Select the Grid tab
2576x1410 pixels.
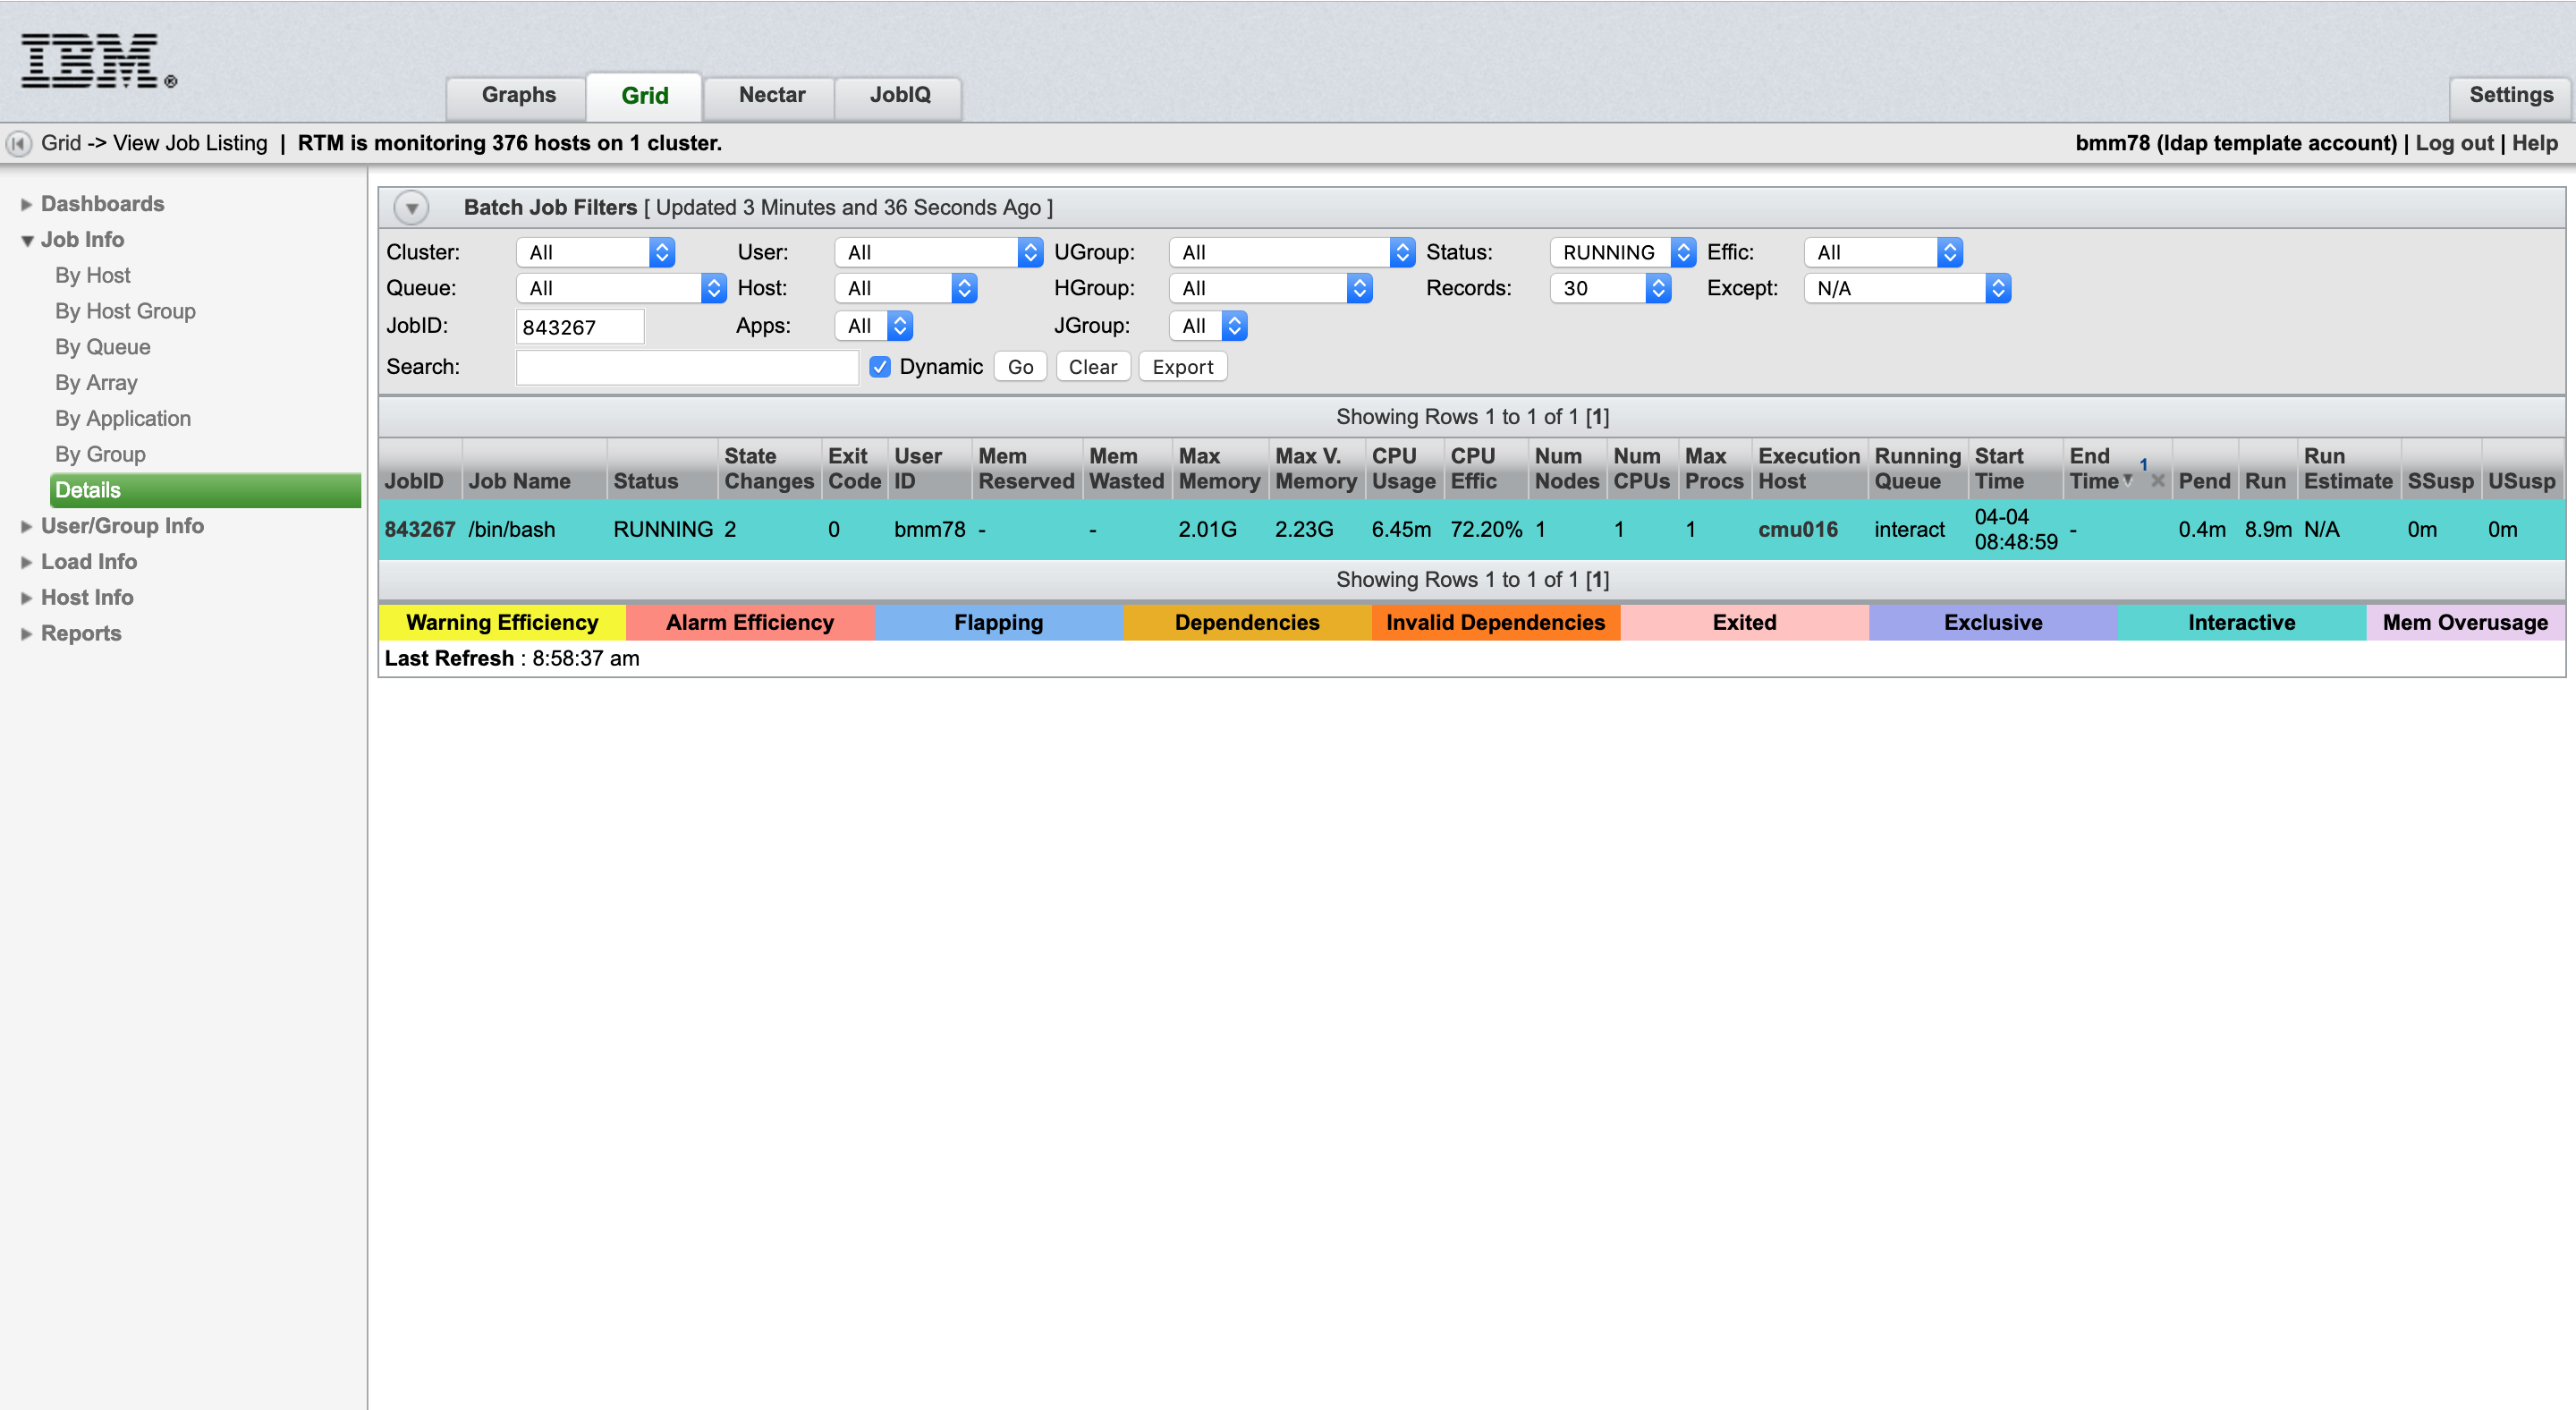(x=644, y=96)
